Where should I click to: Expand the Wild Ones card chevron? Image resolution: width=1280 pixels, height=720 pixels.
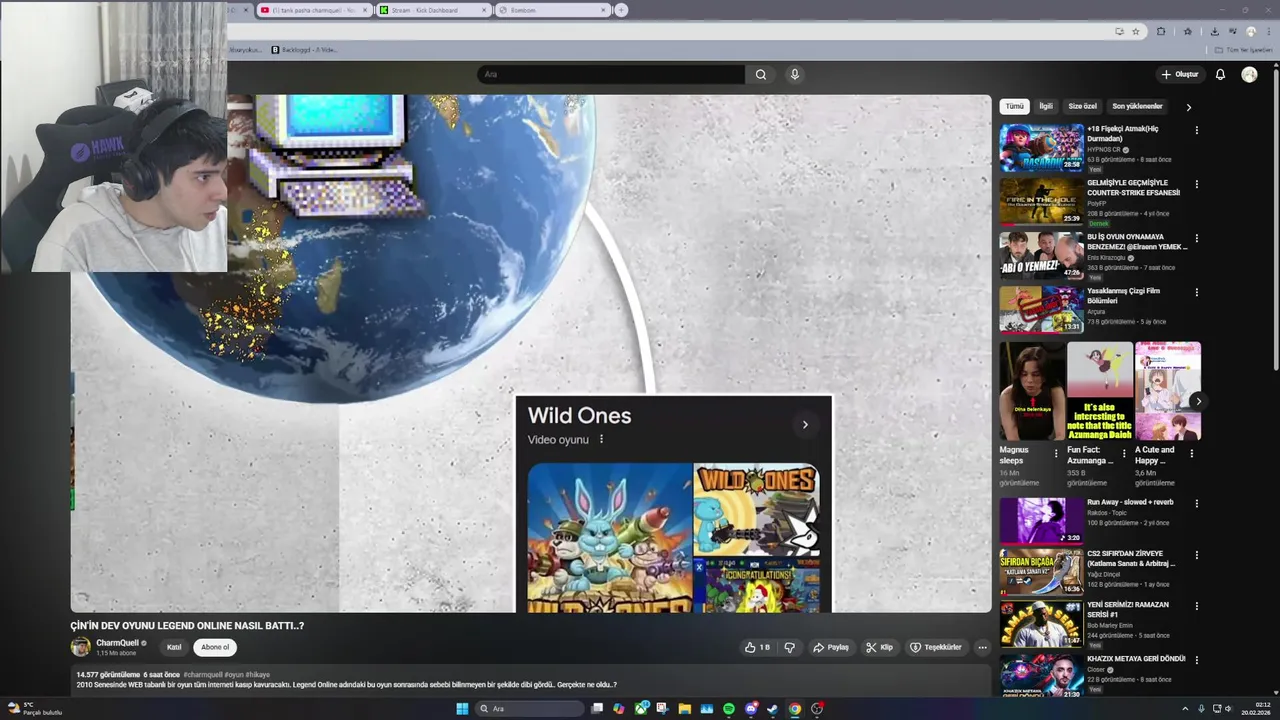tap(805, 424)
